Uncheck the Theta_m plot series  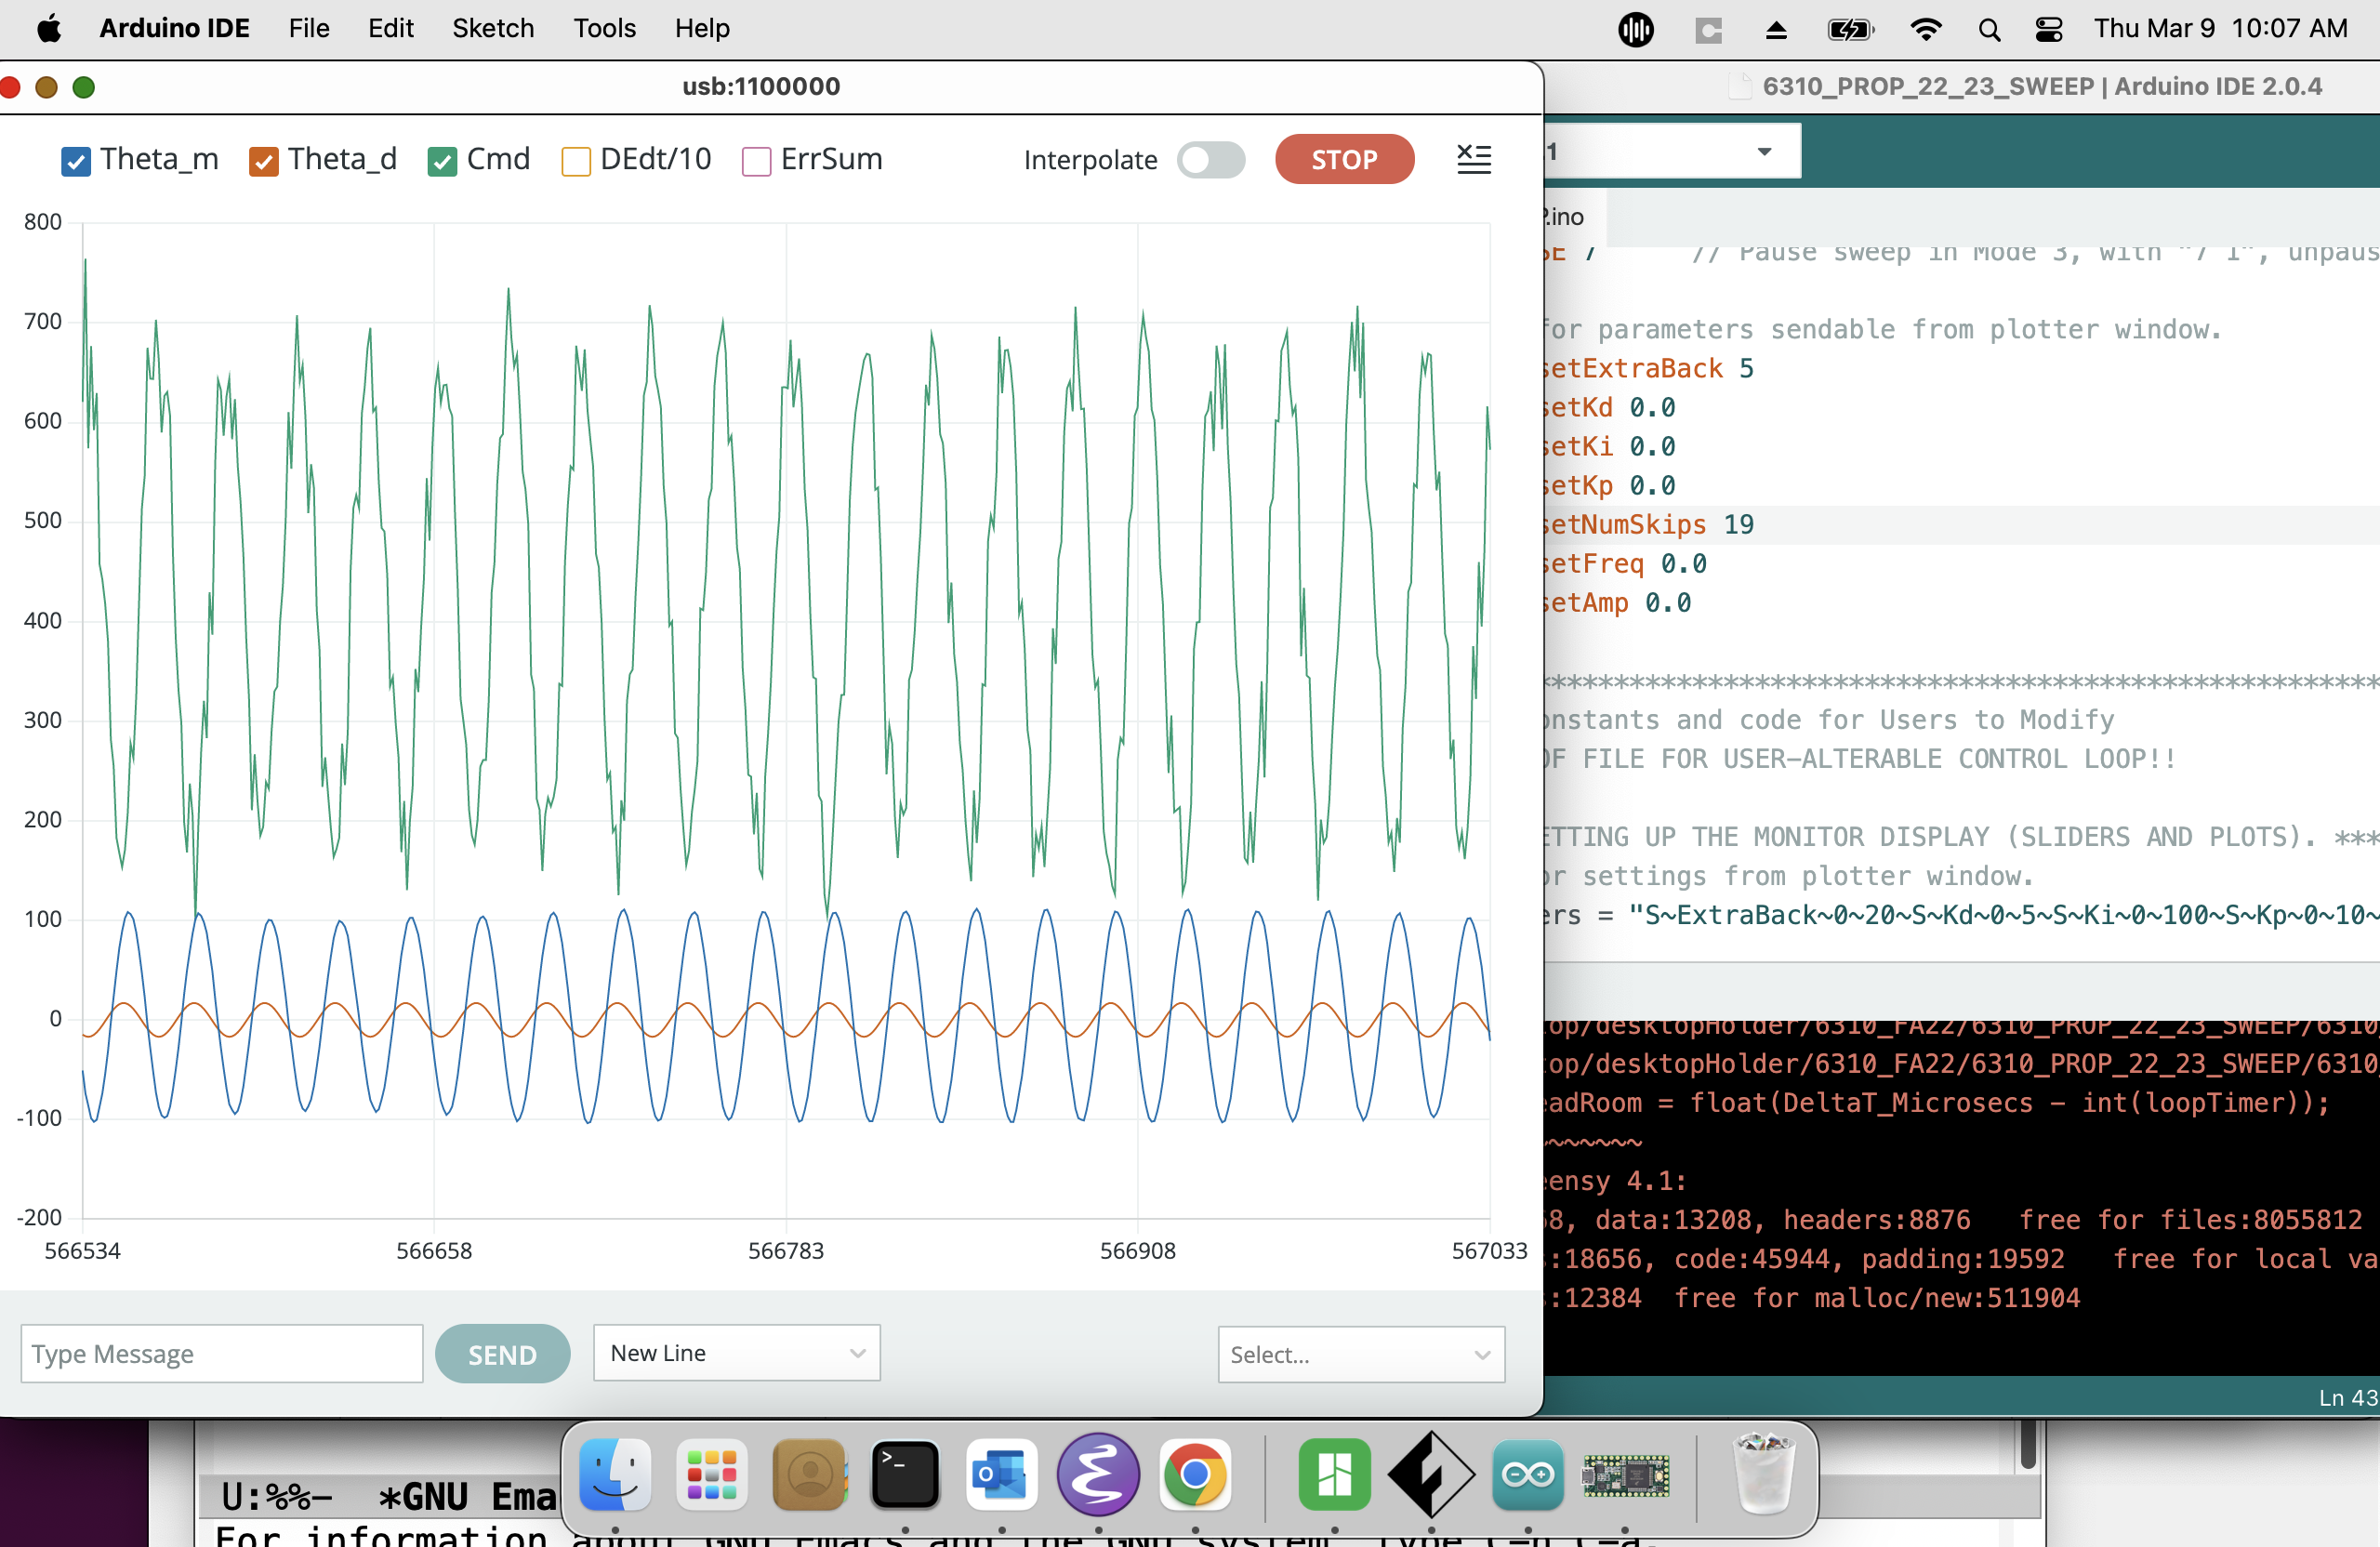(76, 161)
